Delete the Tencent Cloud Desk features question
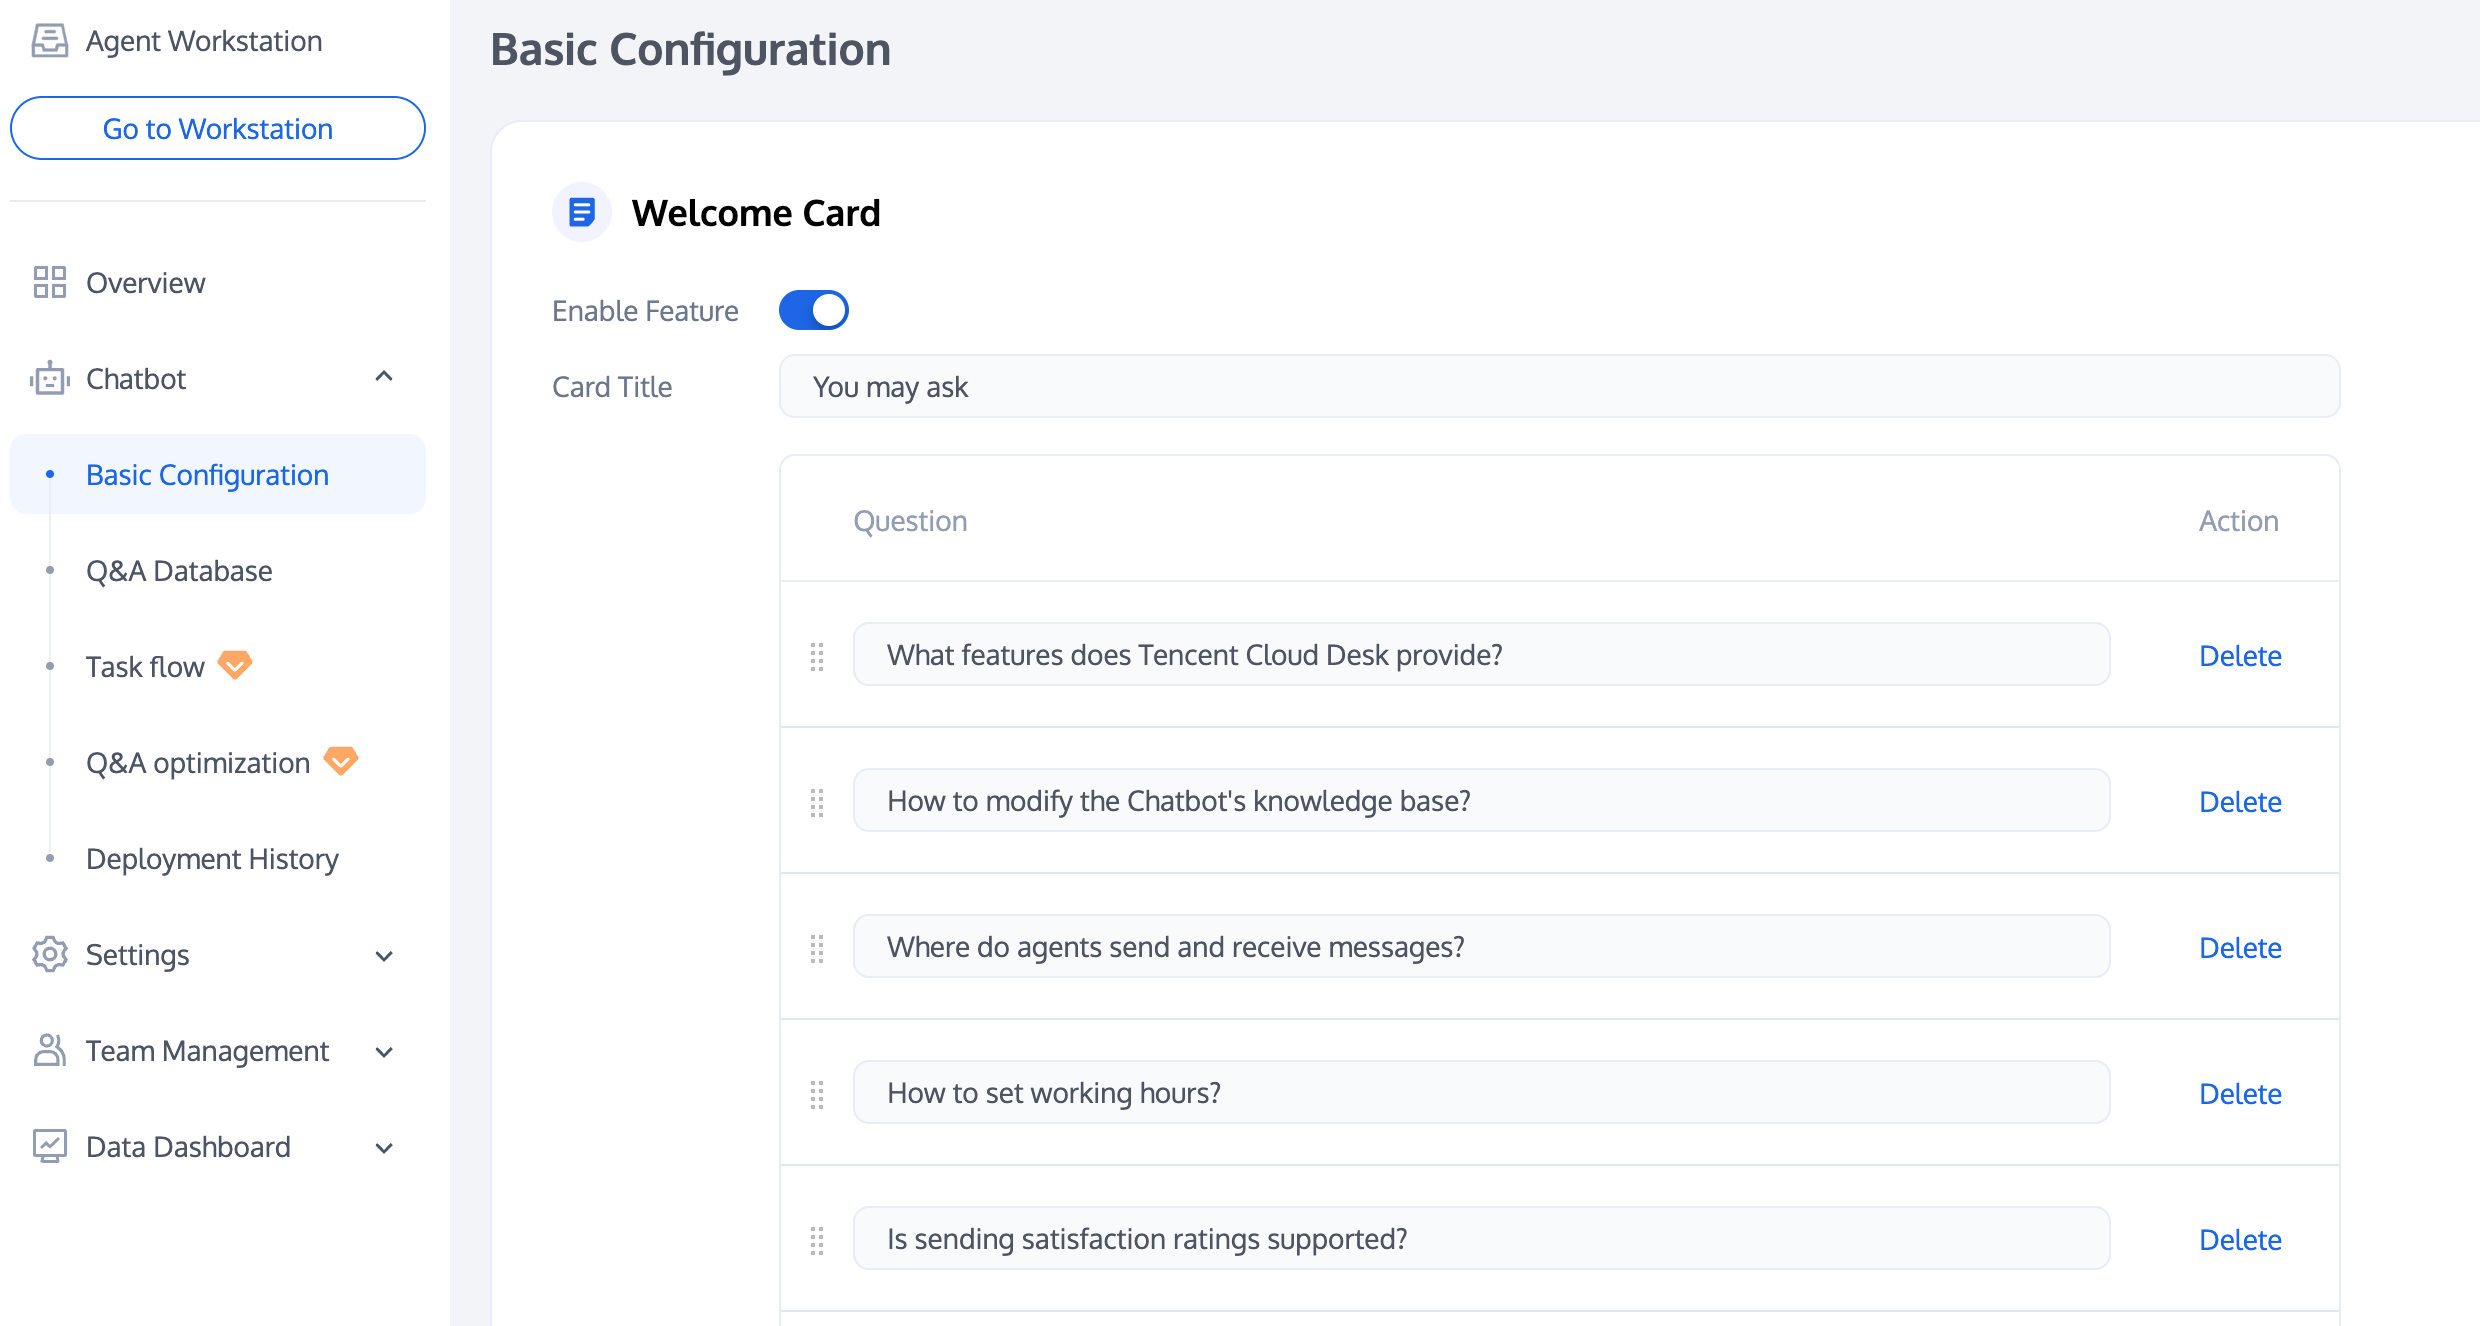Image resolution: width=2480 pixels, height=1326 pixels. point(2240,656)
